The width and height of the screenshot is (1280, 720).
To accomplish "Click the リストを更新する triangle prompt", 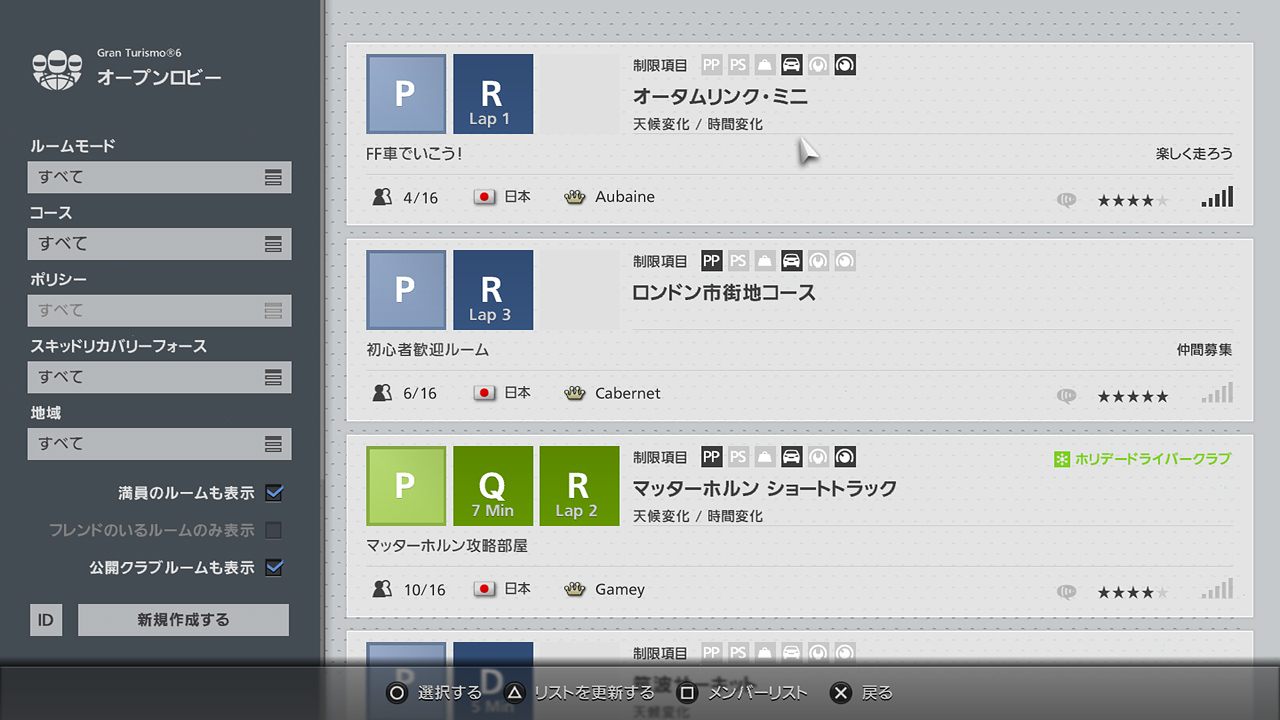I will [x=578, y=693].
